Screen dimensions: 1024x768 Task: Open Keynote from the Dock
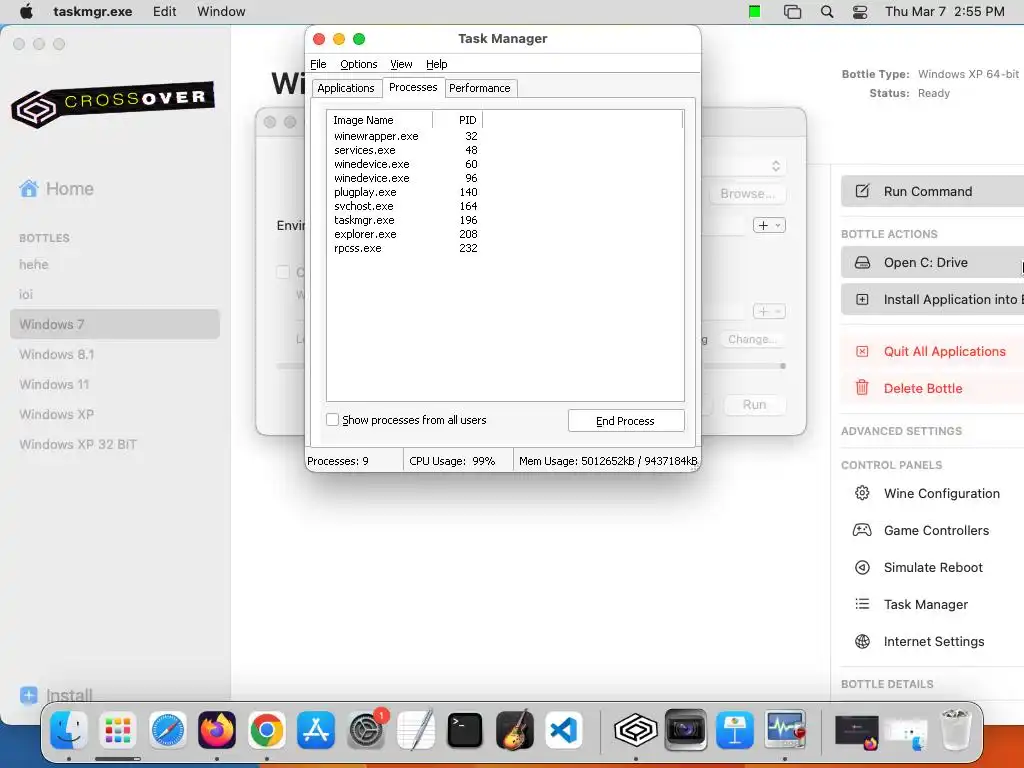(x=735, y=729)
